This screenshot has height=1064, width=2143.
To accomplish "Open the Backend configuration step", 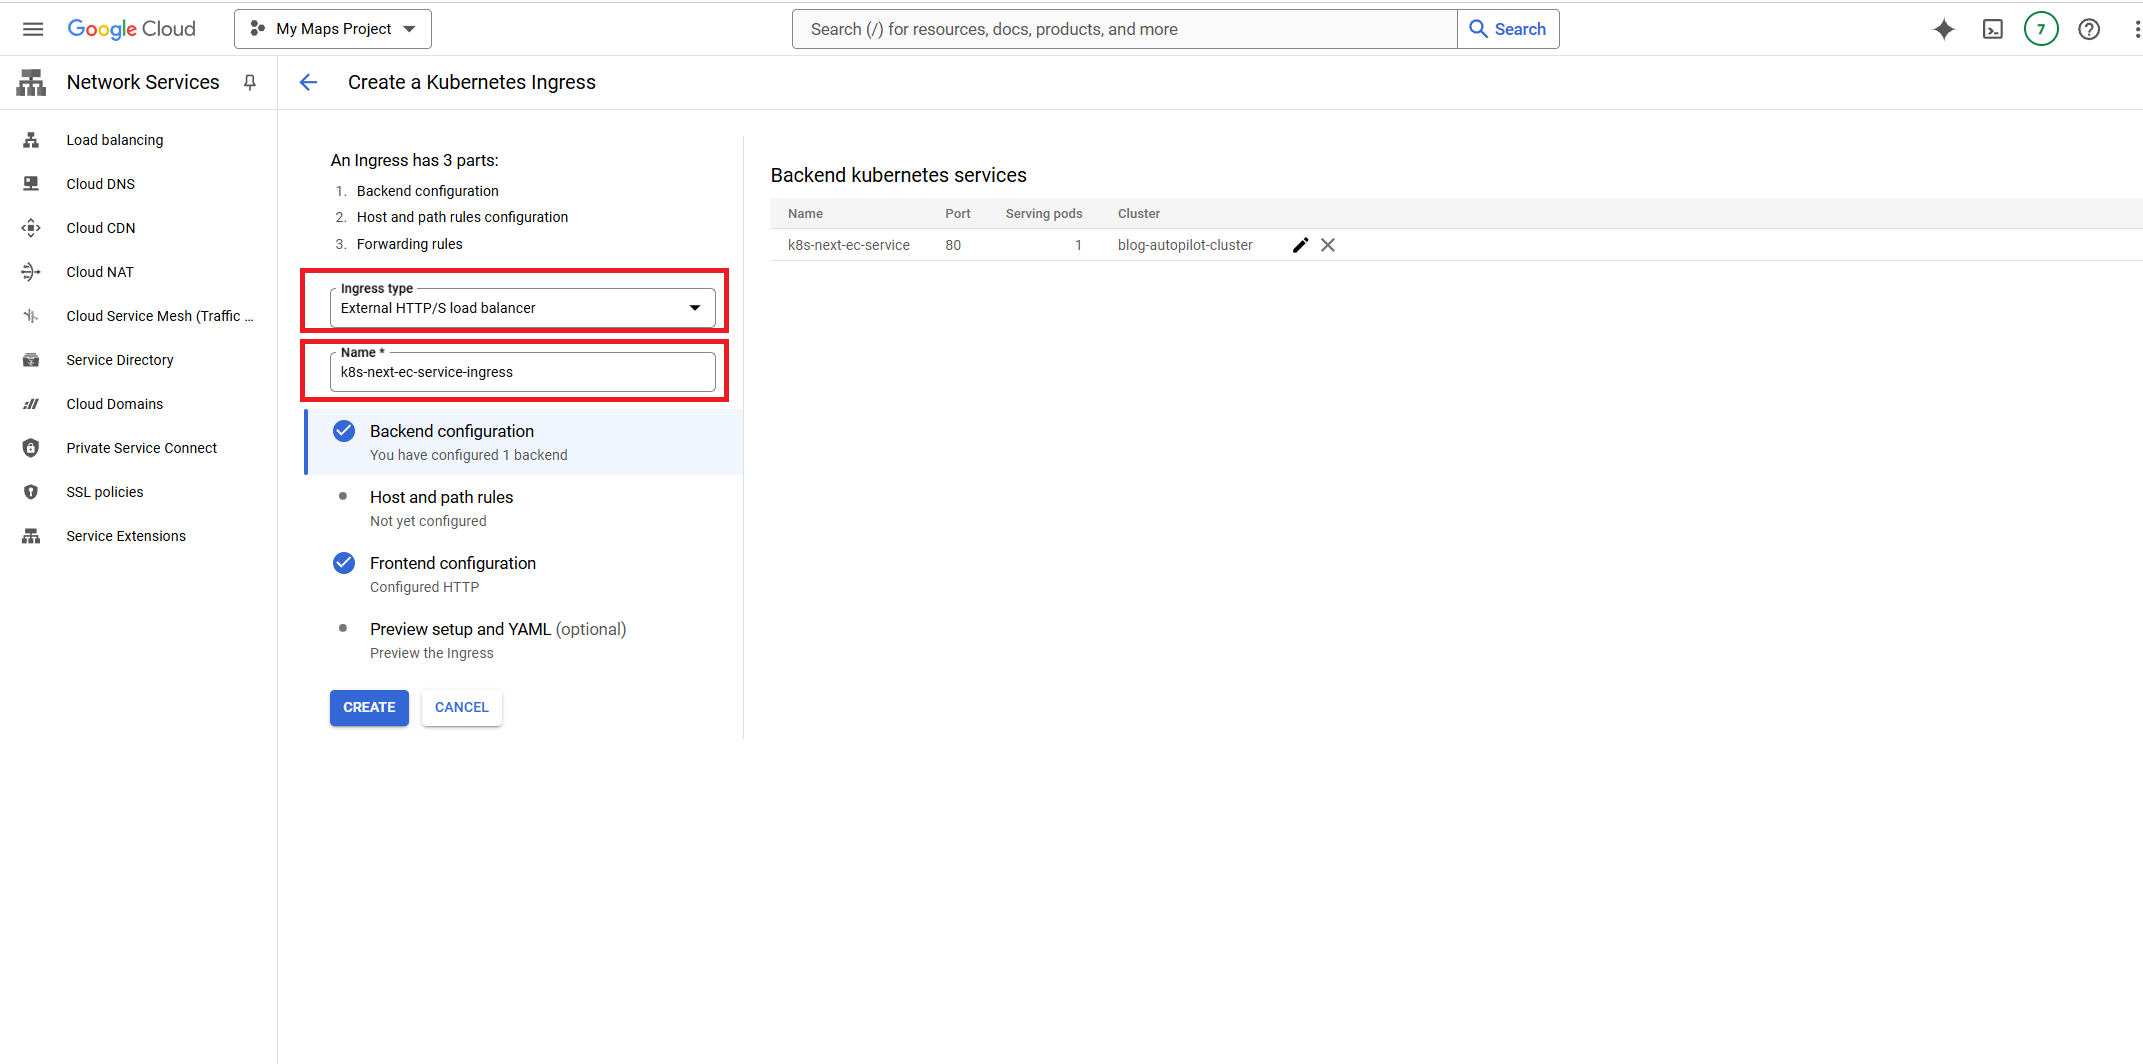I will [x=452, y=431].
